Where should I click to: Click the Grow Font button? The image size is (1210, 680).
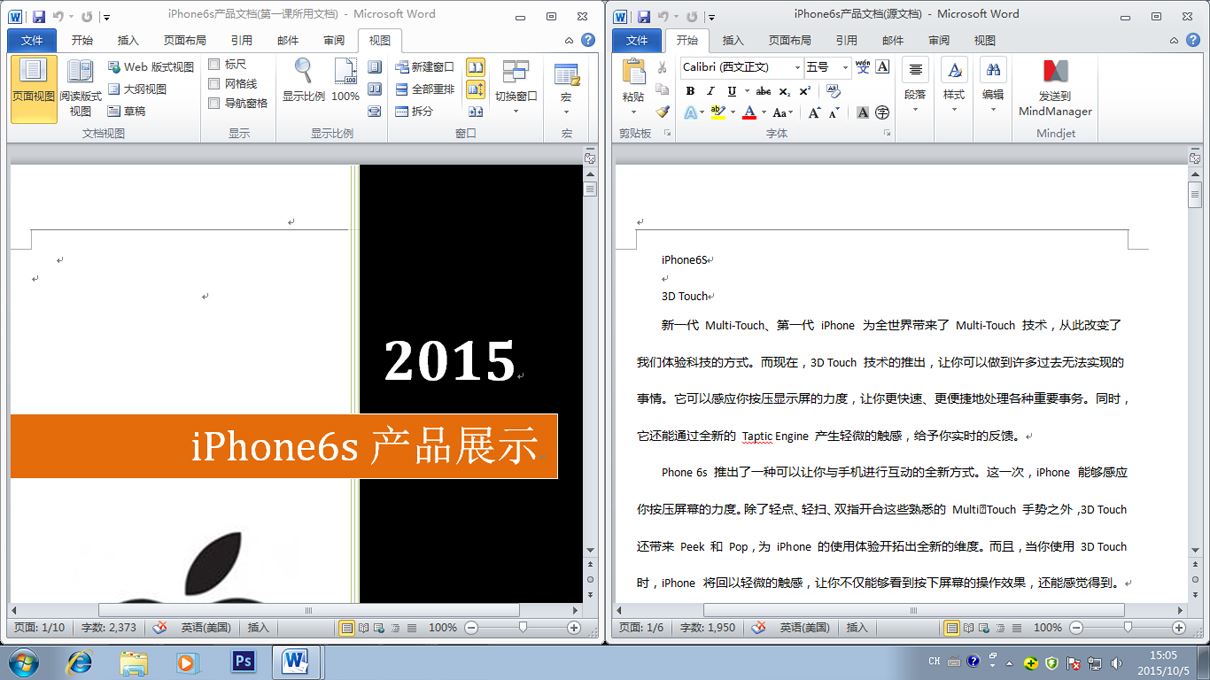[814, 113]
